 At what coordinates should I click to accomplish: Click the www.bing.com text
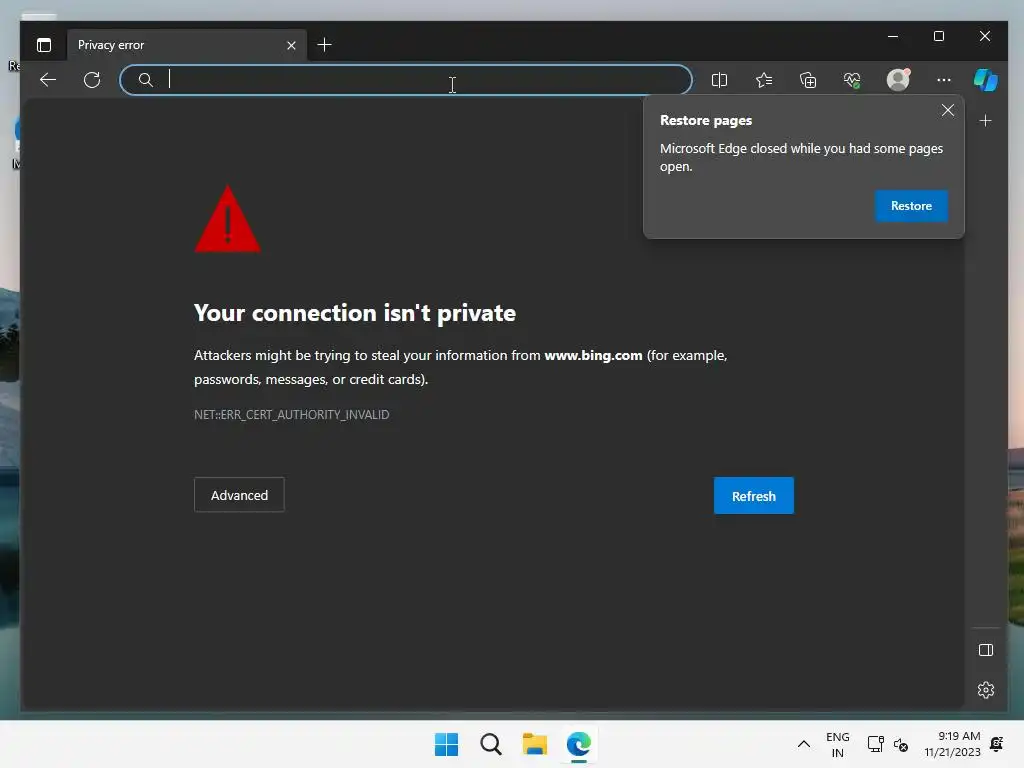(593, 355)
